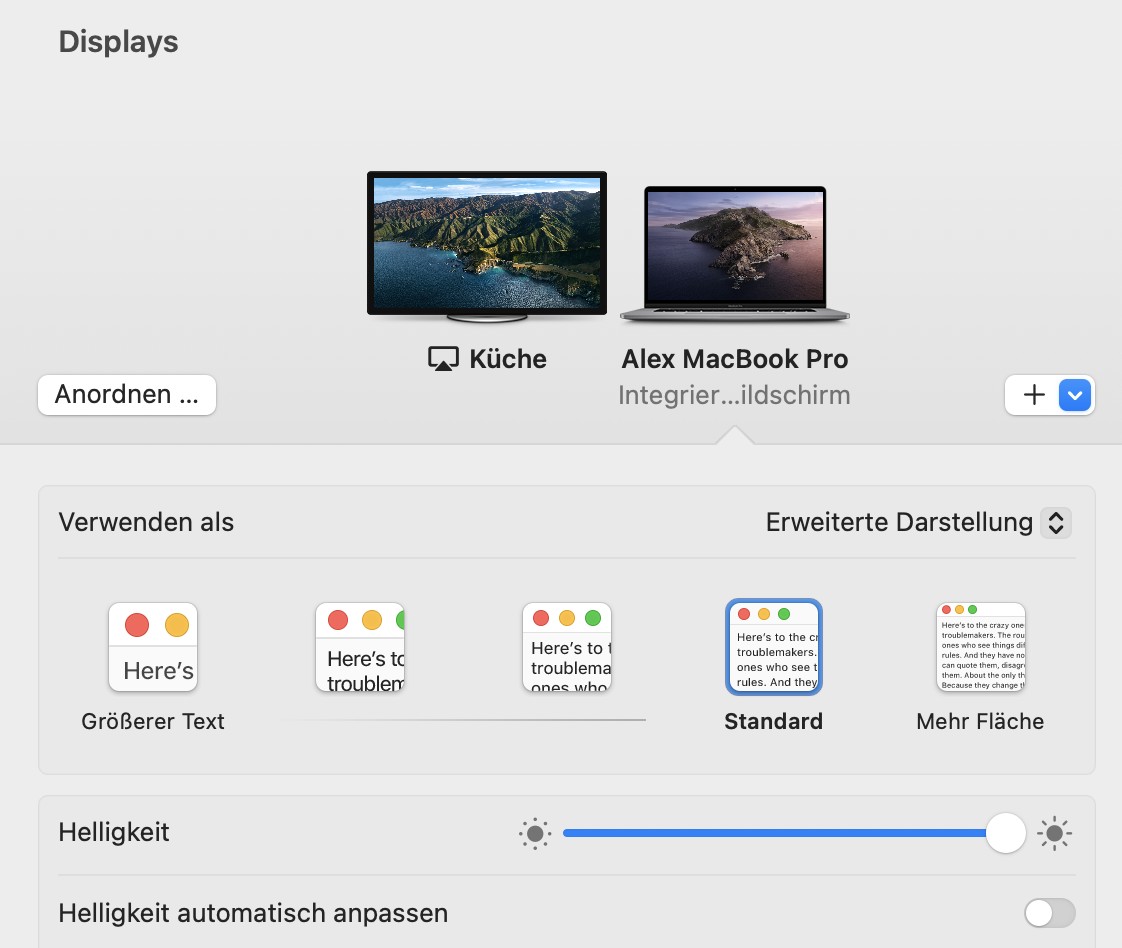This screenshot has height=948, width=1122.
Task: Select the Alex MacBook Pro display thumbnail
Action: pyautogui.click(x=735, y=252)
